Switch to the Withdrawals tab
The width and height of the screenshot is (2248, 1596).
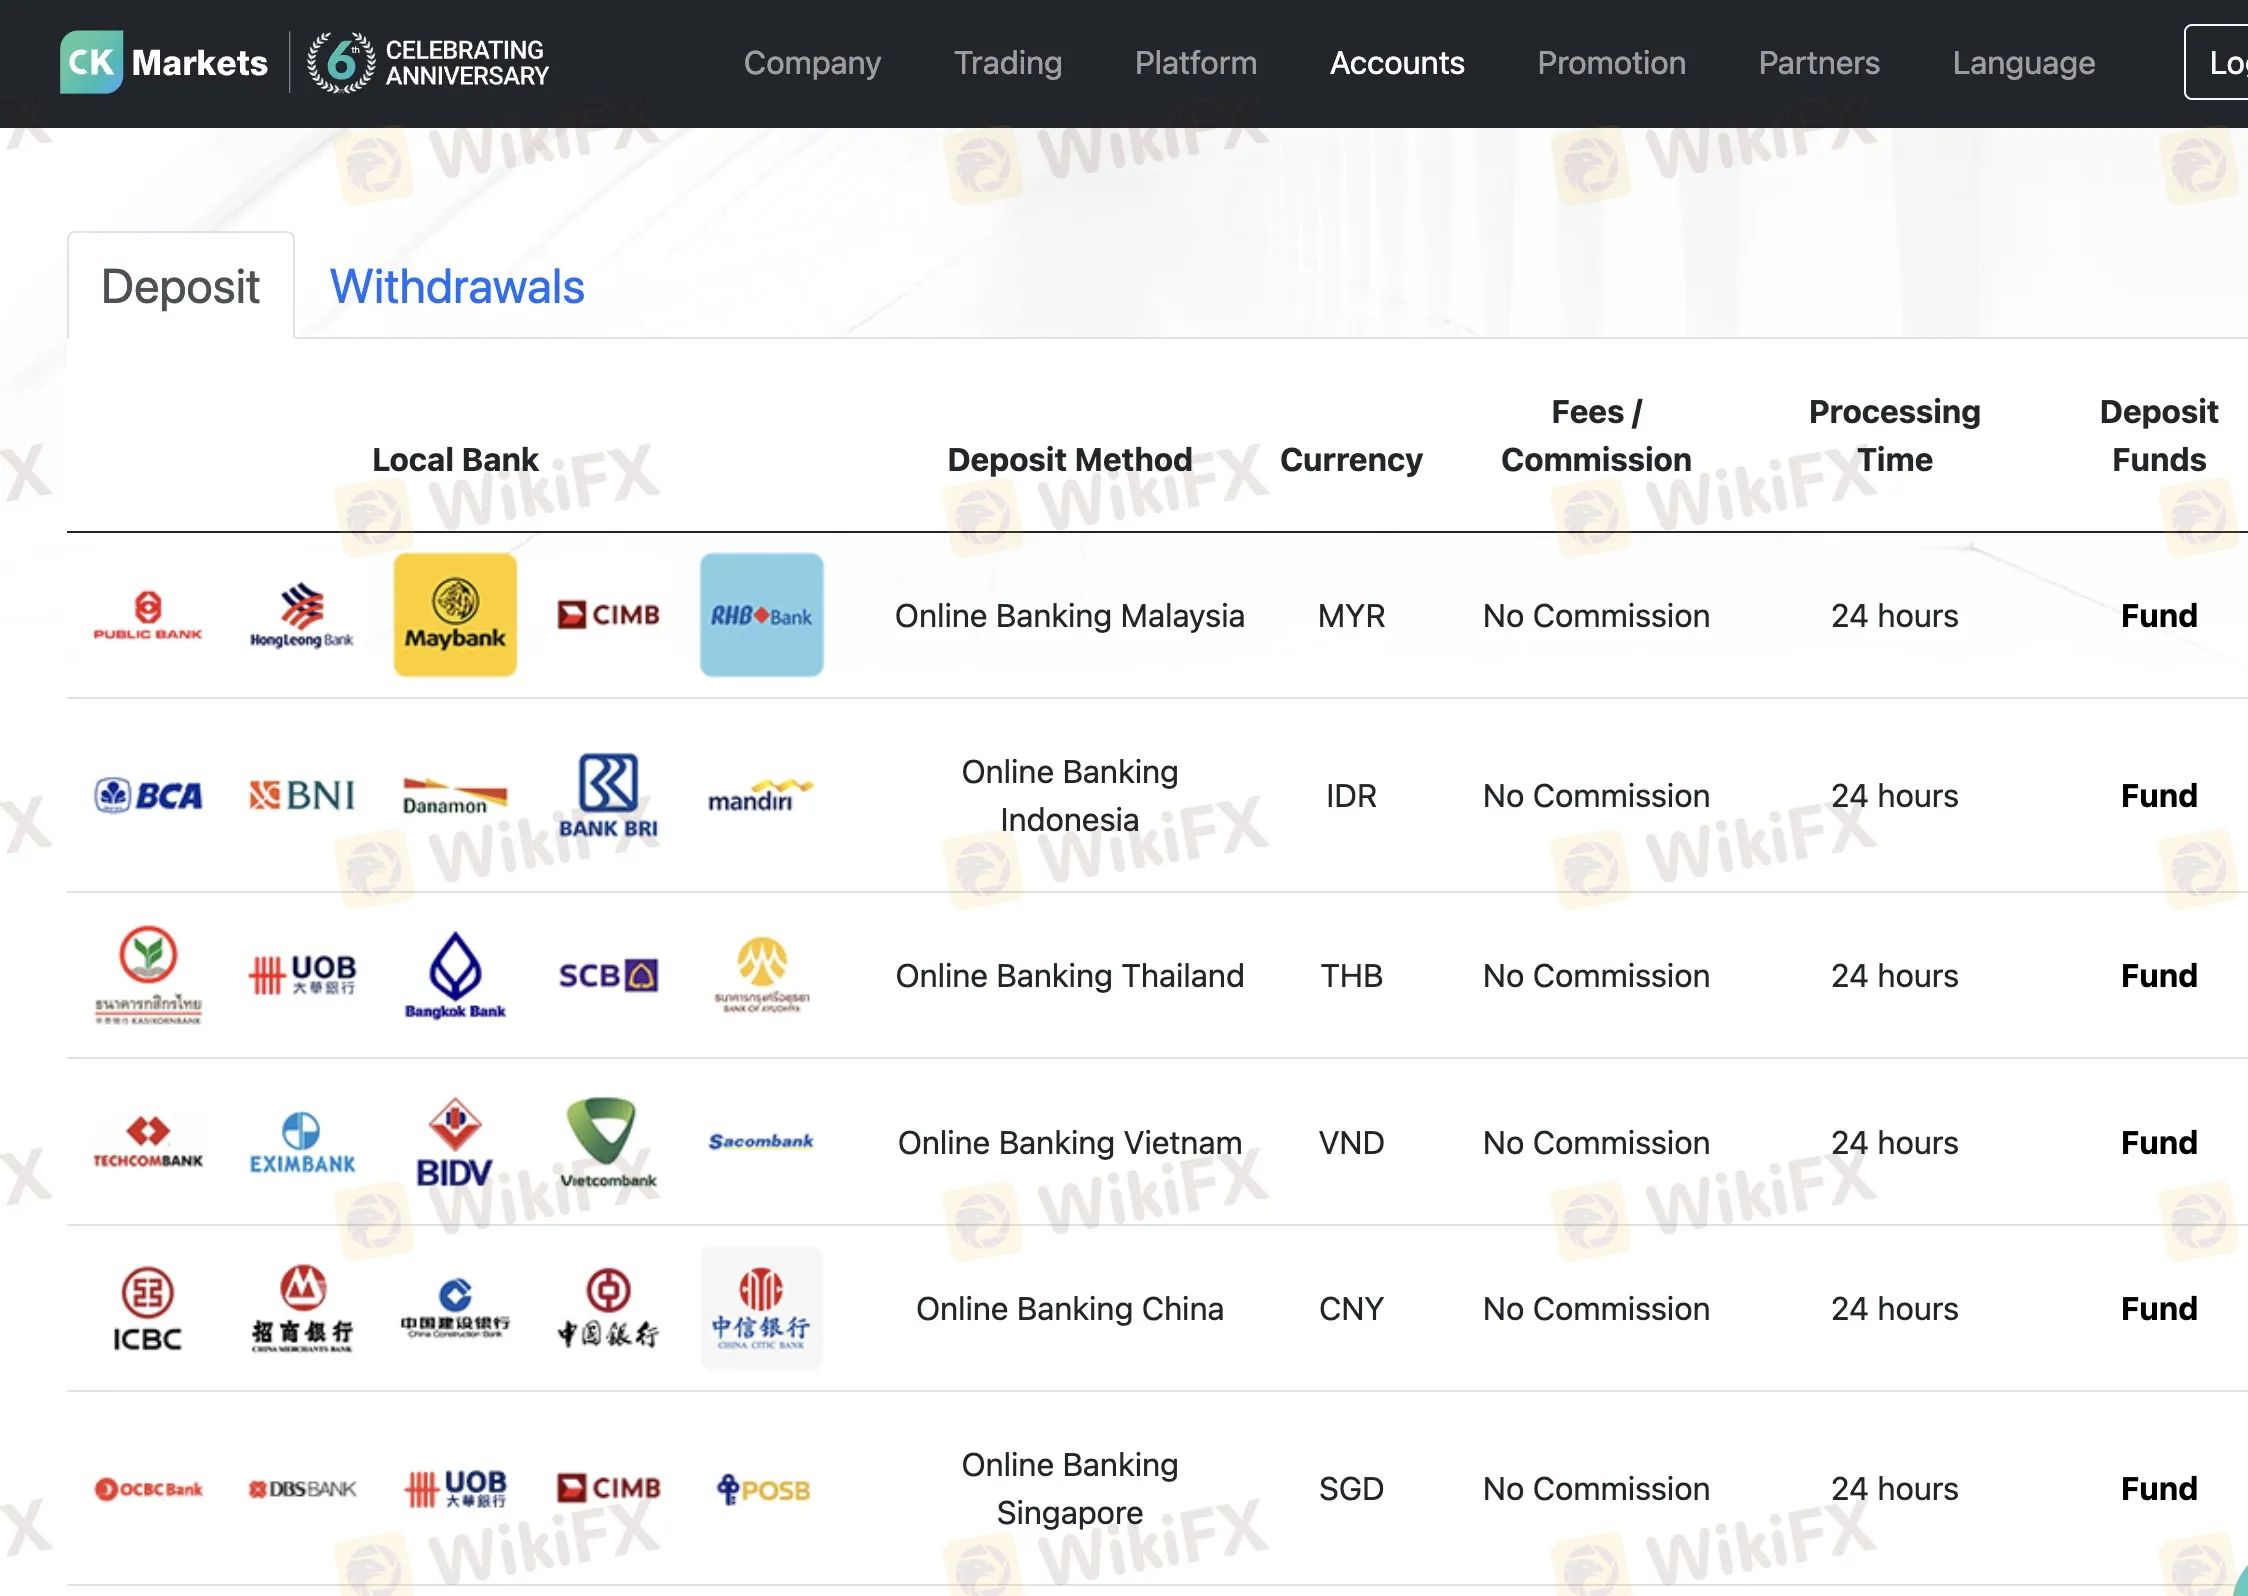pos(457,286)
